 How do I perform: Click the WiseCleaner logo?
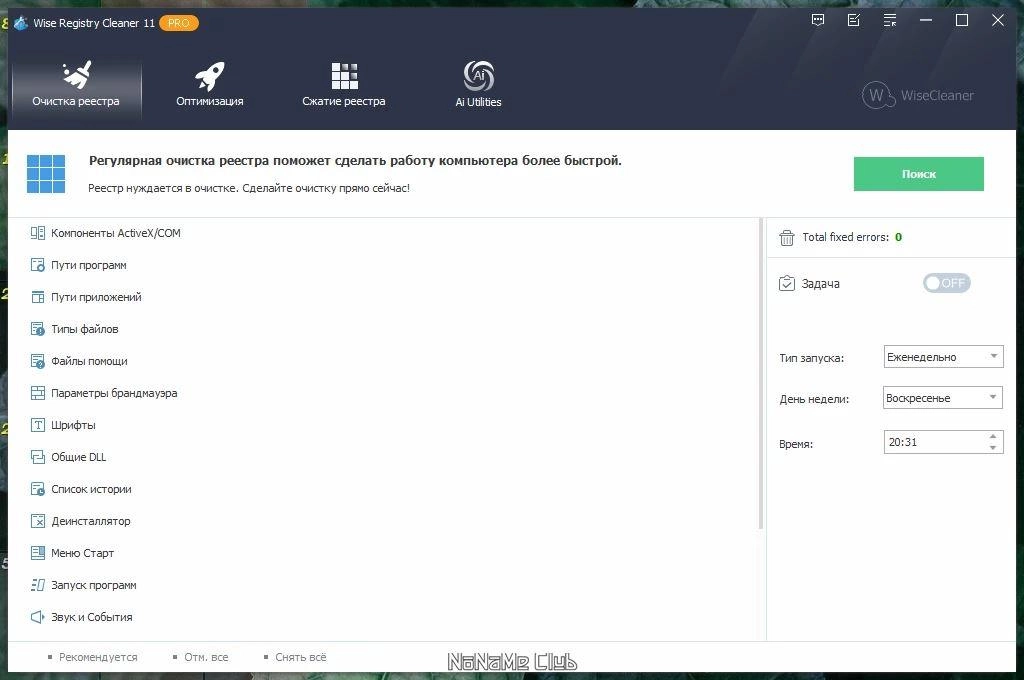[918, 95]
